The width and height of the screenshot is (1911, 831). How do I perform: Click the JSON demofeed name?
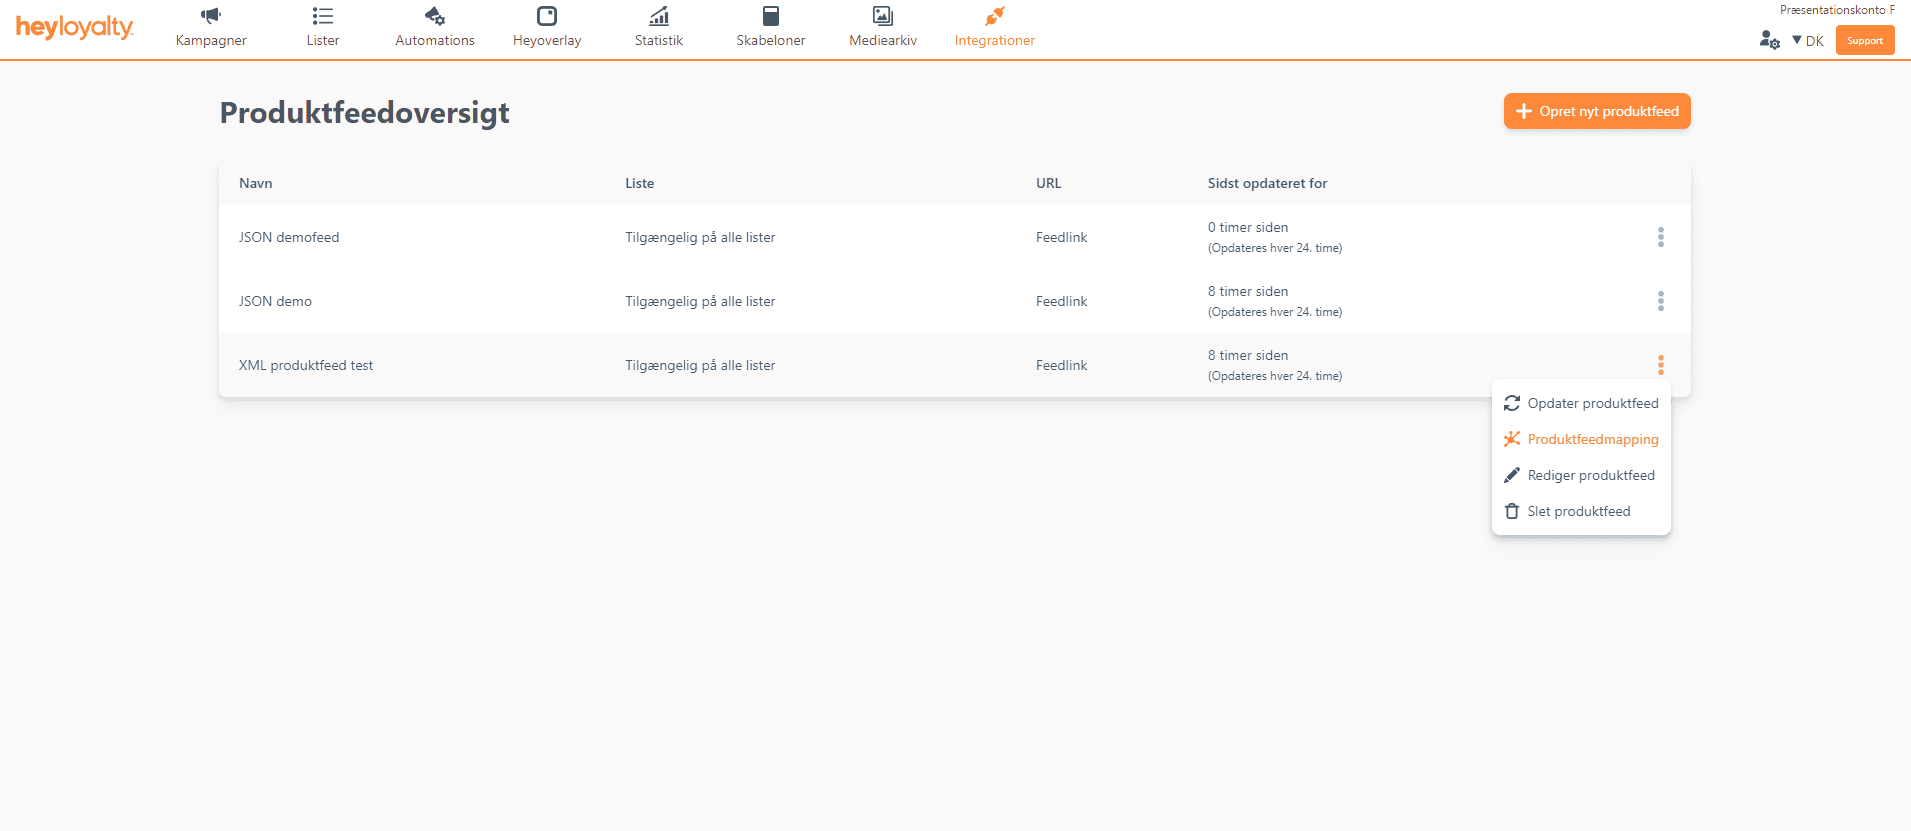(289, 237)
